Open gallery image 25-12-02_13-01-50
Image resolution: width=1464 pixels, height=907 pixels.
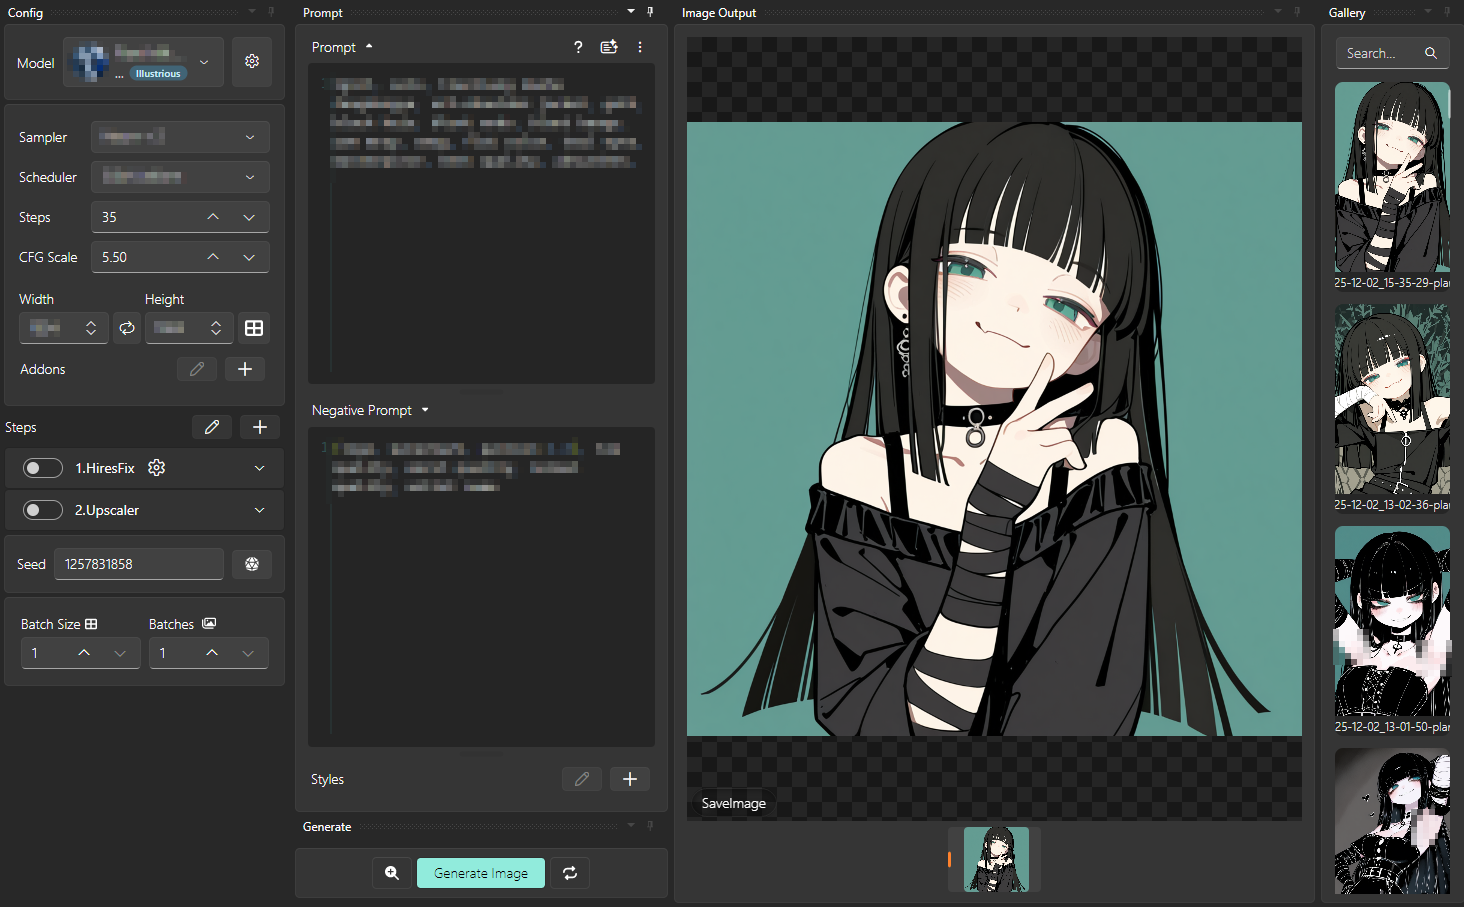tap(1392, 621)
